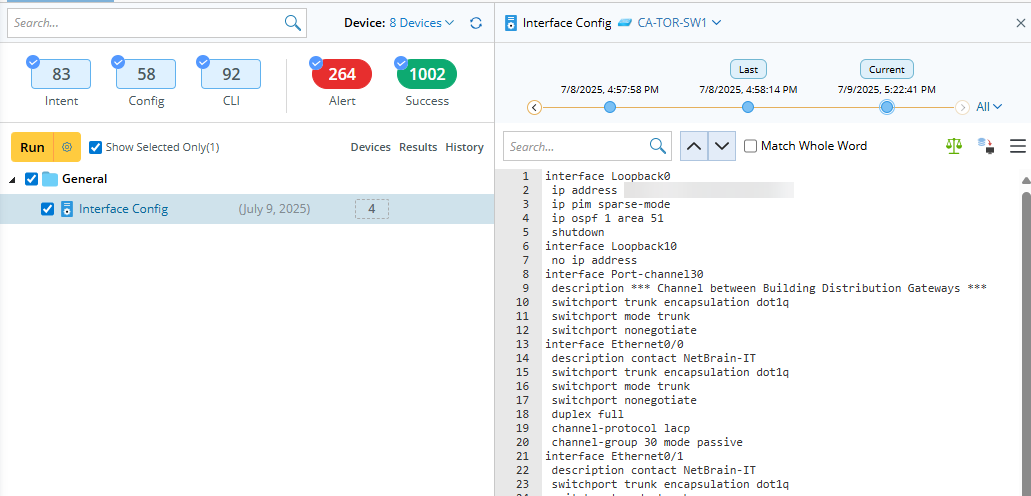Jump to previous search match with up arrow
The height and width of the screenshot is (496, 1031).
click(x=694, y=146)
